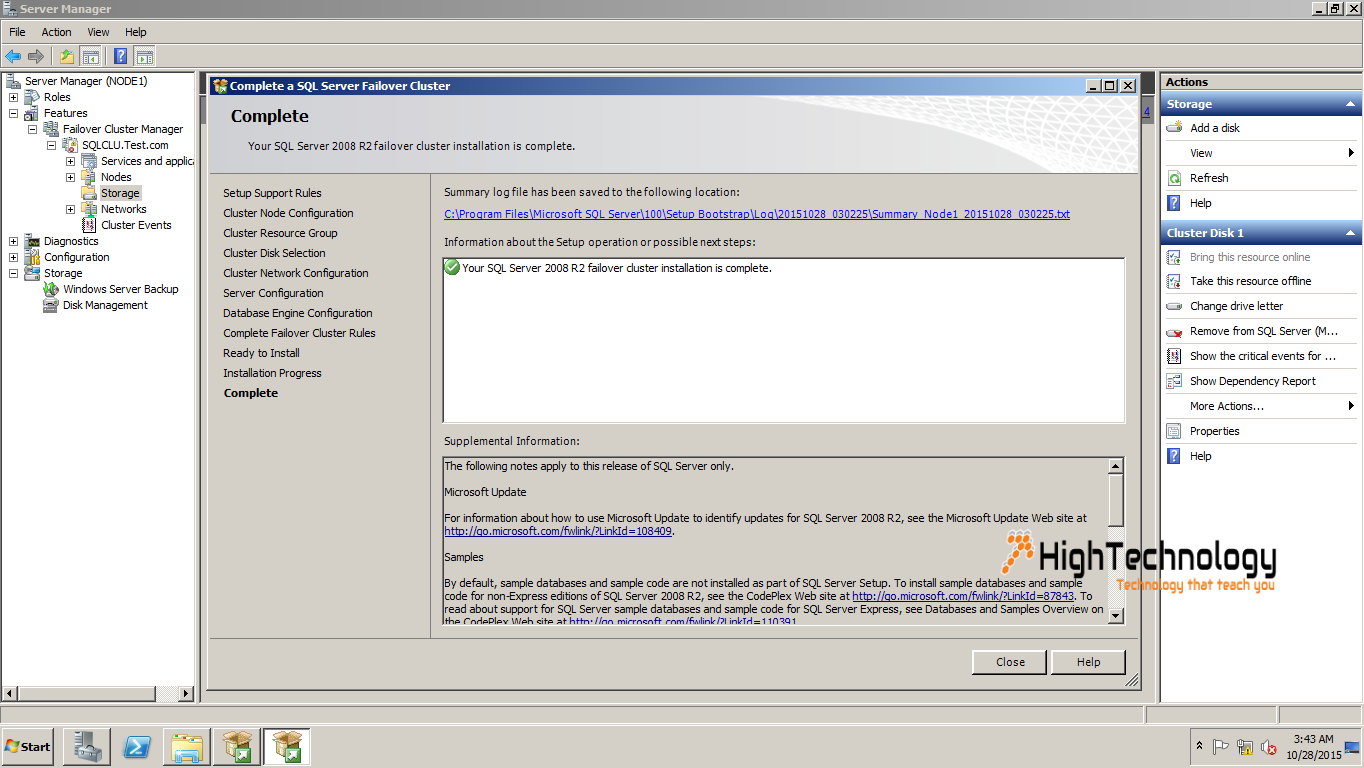Click the Roles node icon
Screen dimensions: 1364x768
tap(33, 97)
